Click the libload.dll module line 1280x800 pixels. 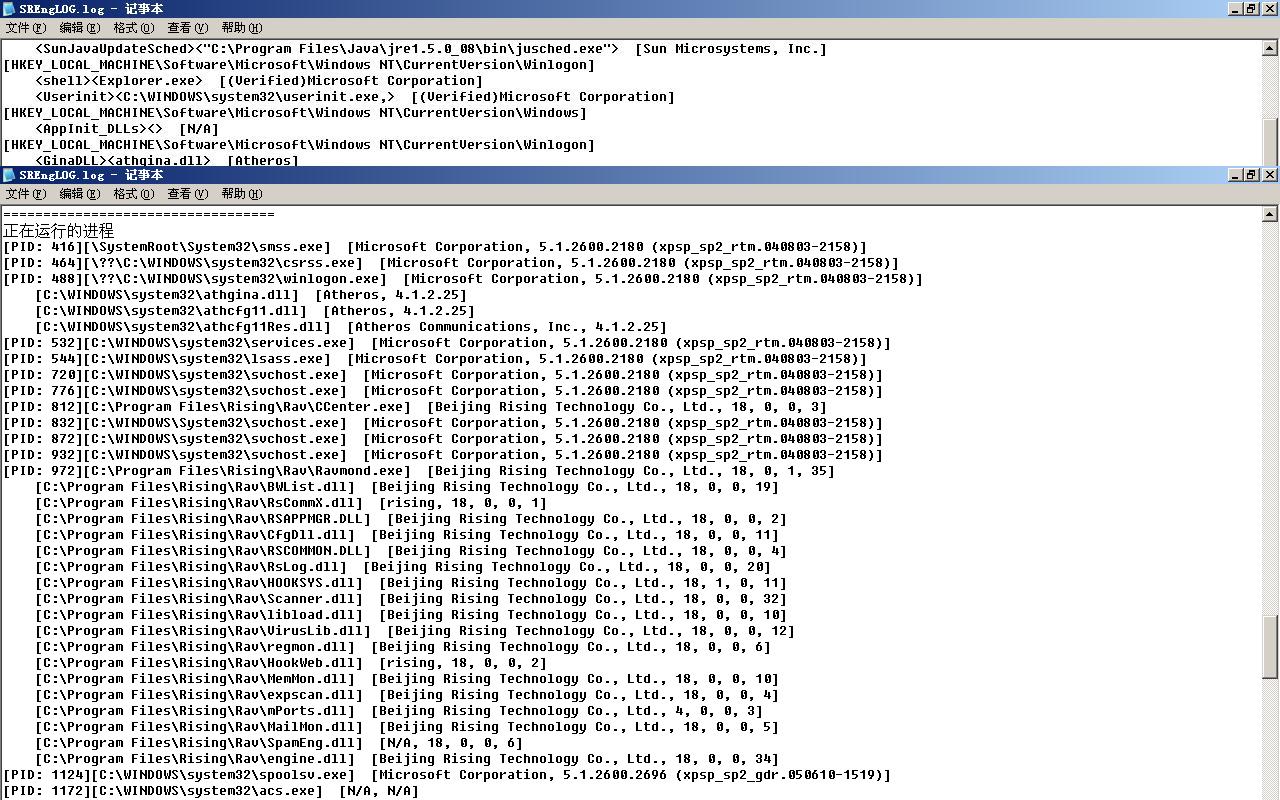[411, 615]
